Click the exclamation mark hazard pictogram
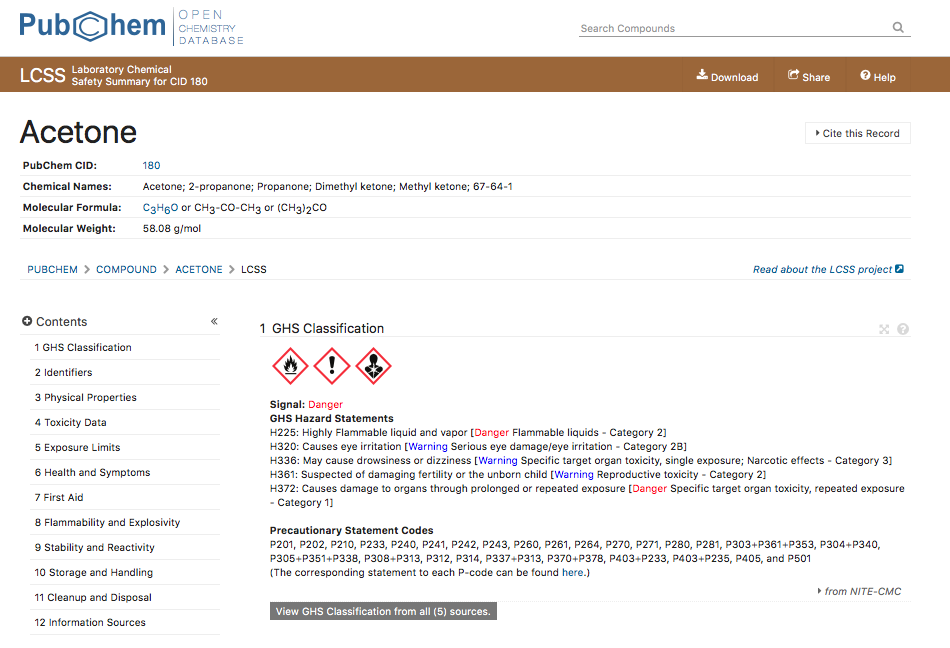Screen dimensions: 950x648 pyautogui.click(x=332, y=366)
